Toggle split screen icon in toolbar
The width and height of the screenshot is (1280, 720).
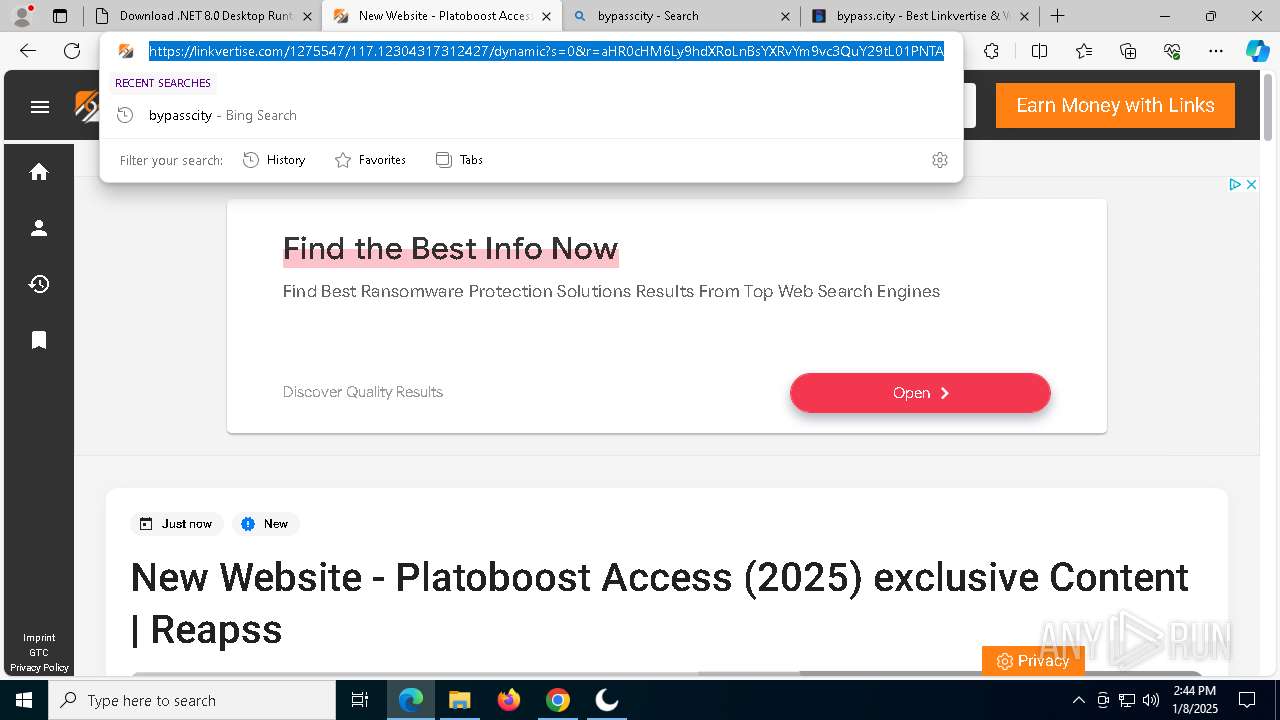coord(1039,51)
